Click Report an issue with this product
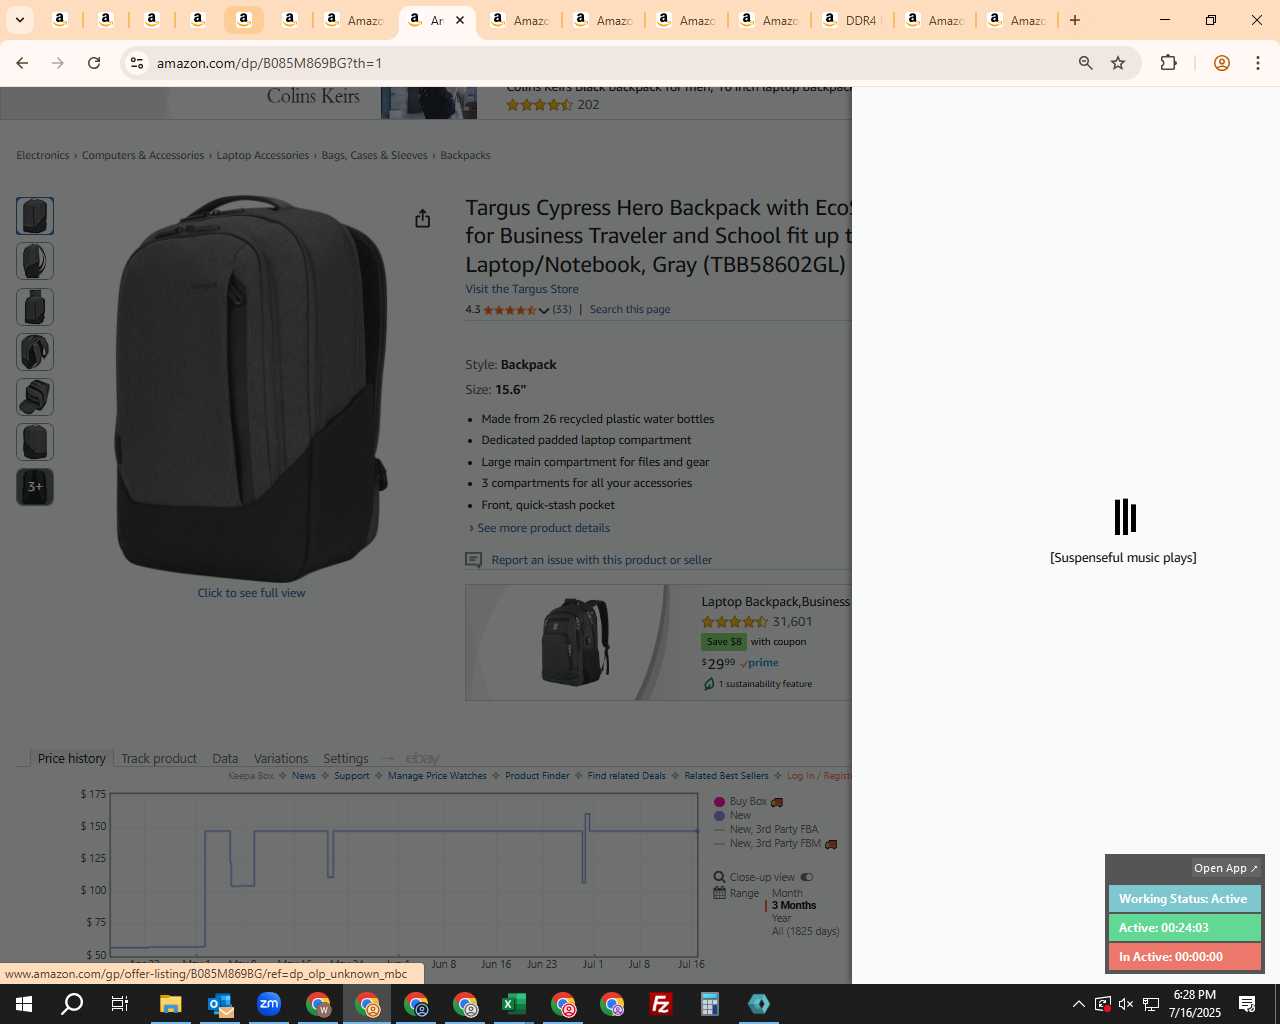Screen dimensions: 1280x1024 (x=602, y=560)
